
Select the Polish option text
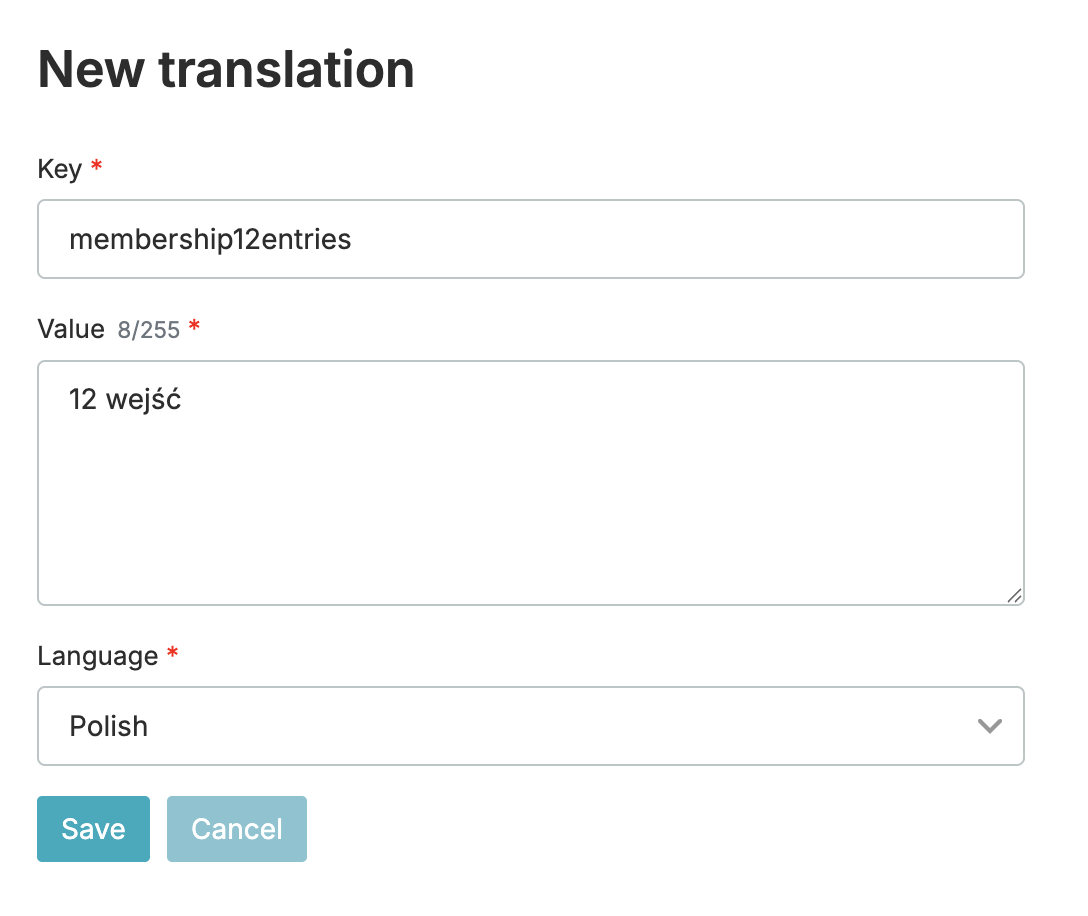click(108, 726)
